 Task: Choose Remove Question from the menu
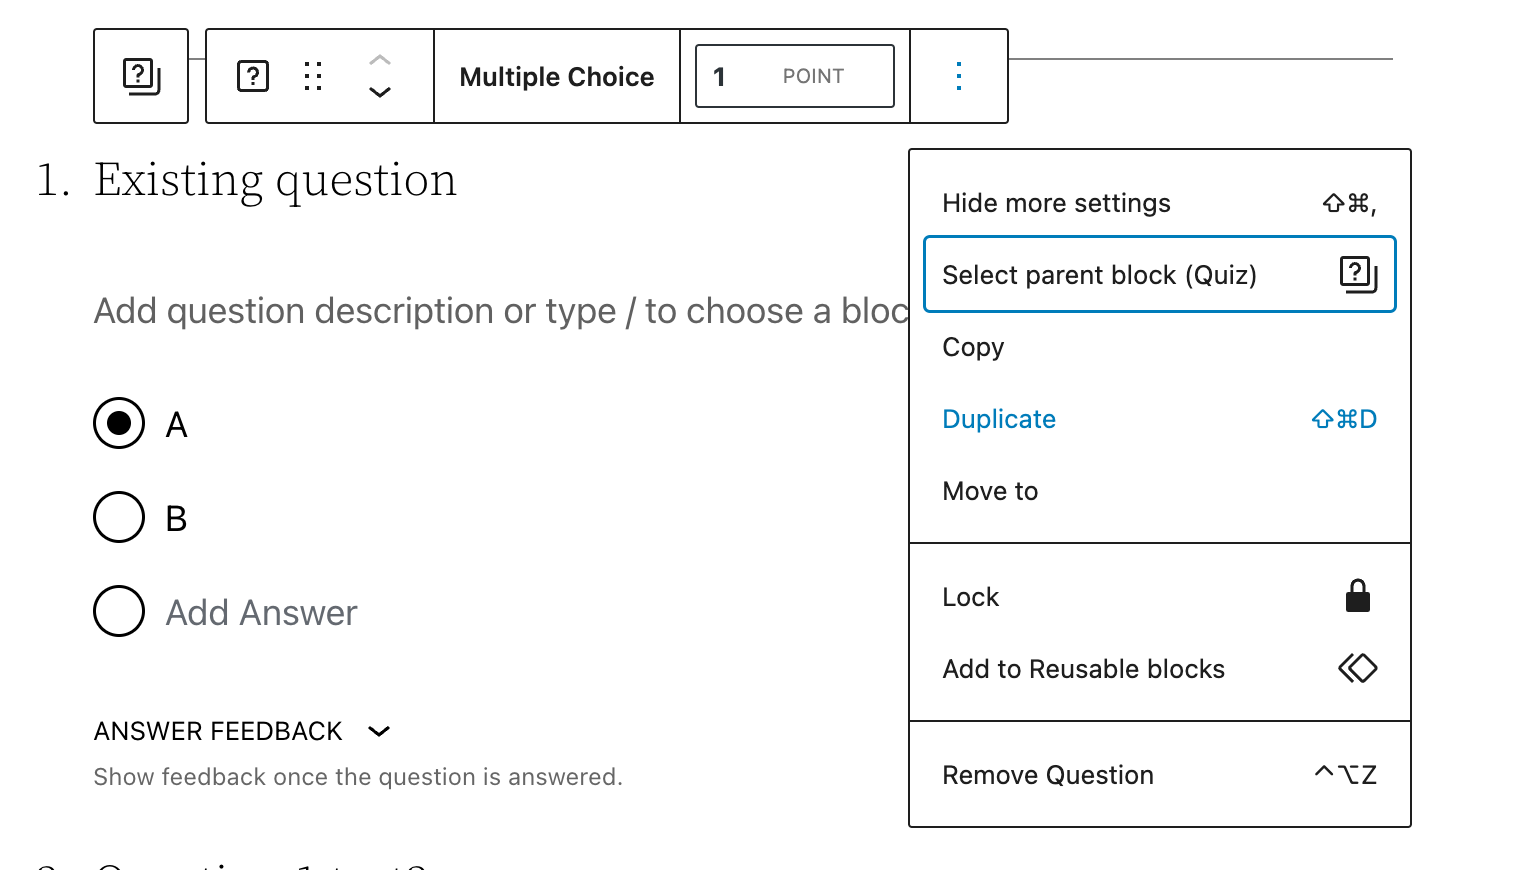[1047, 774]
